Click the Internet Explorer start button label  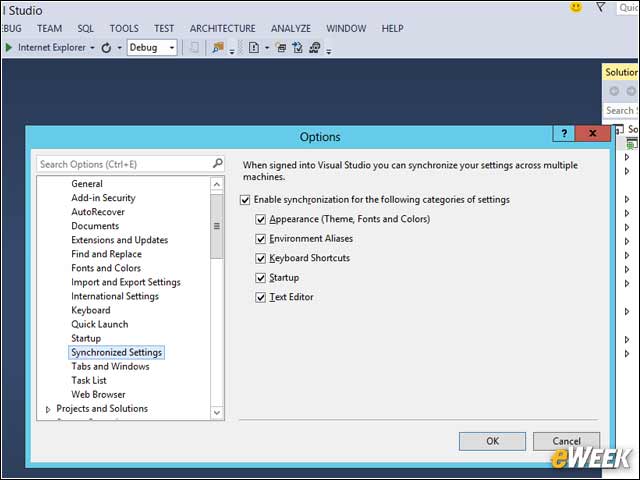click(x=52, y=48)
